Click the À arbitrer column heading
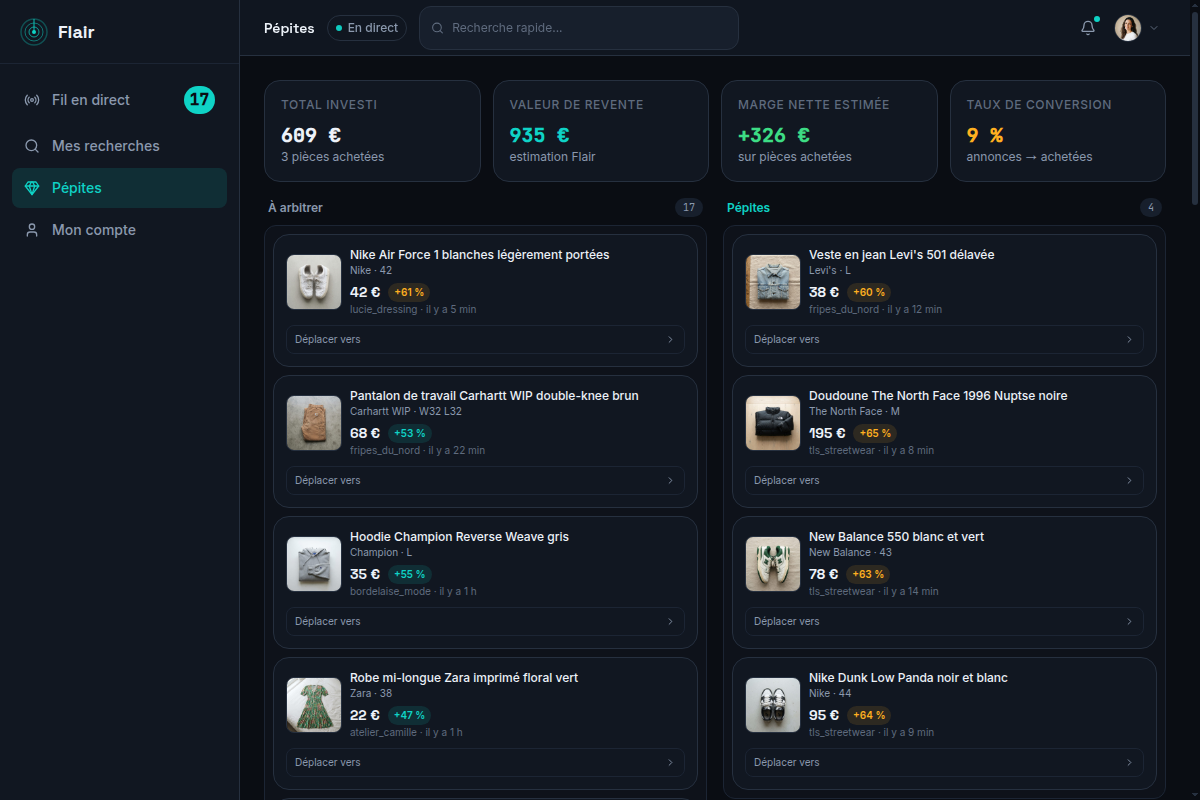The image size is (1200, 800). click(x=295, y=208)
